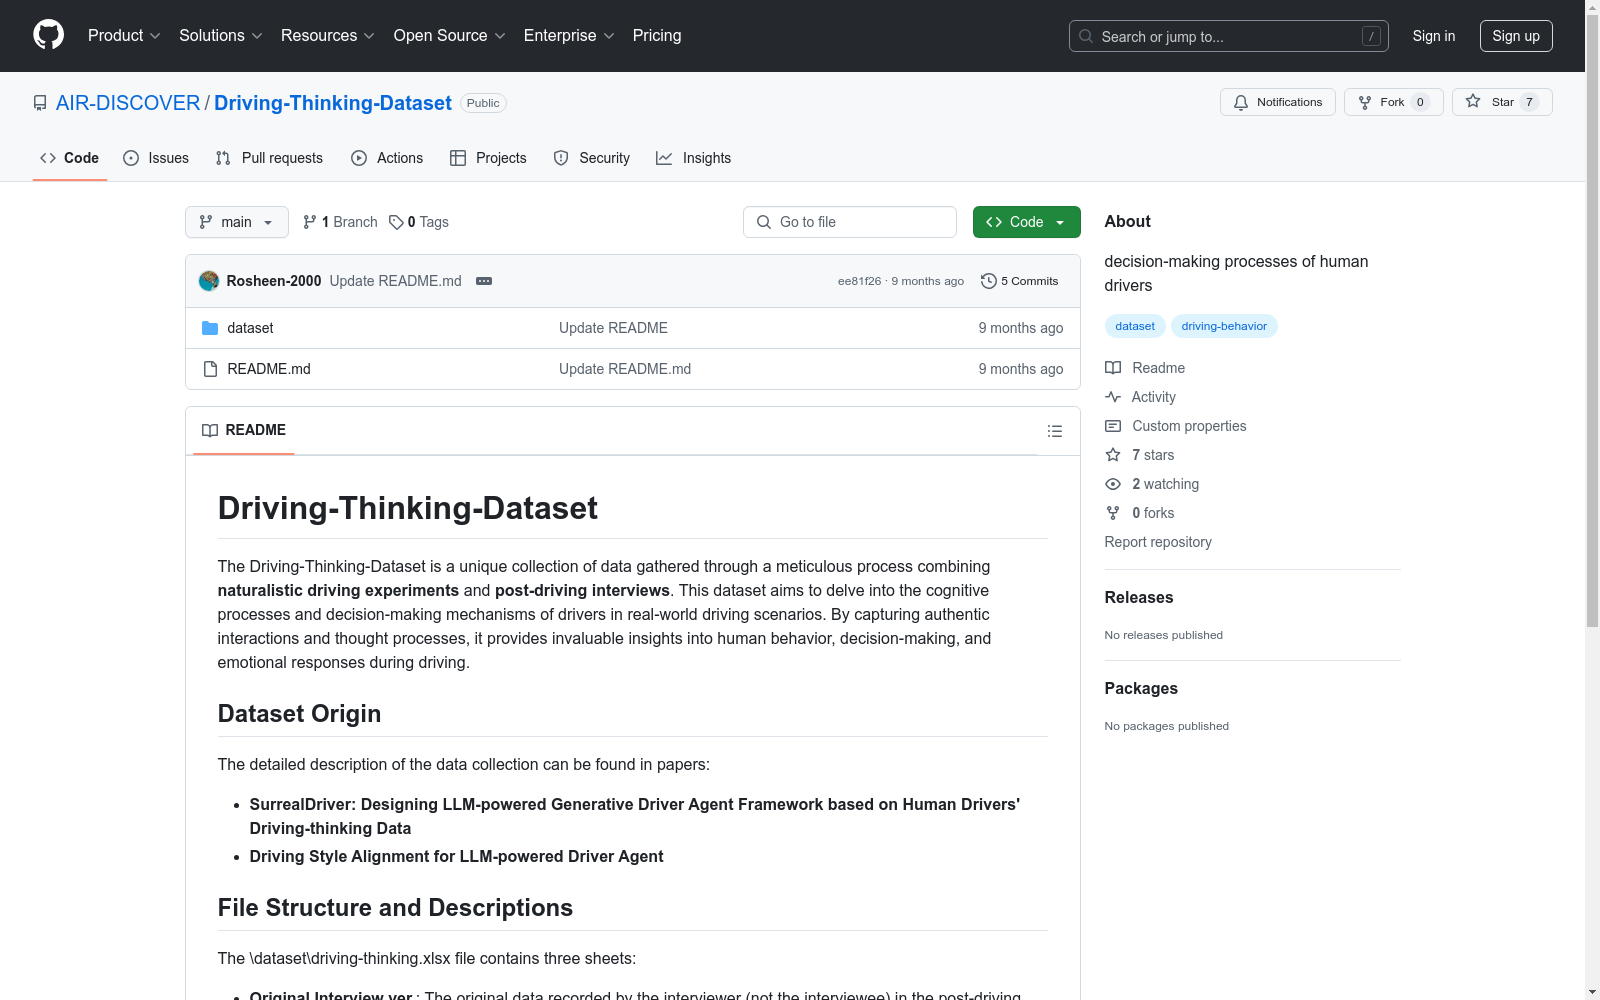1600x1000 pixels.
Task: Switch to the Projects tab
Action: (488, 158)
